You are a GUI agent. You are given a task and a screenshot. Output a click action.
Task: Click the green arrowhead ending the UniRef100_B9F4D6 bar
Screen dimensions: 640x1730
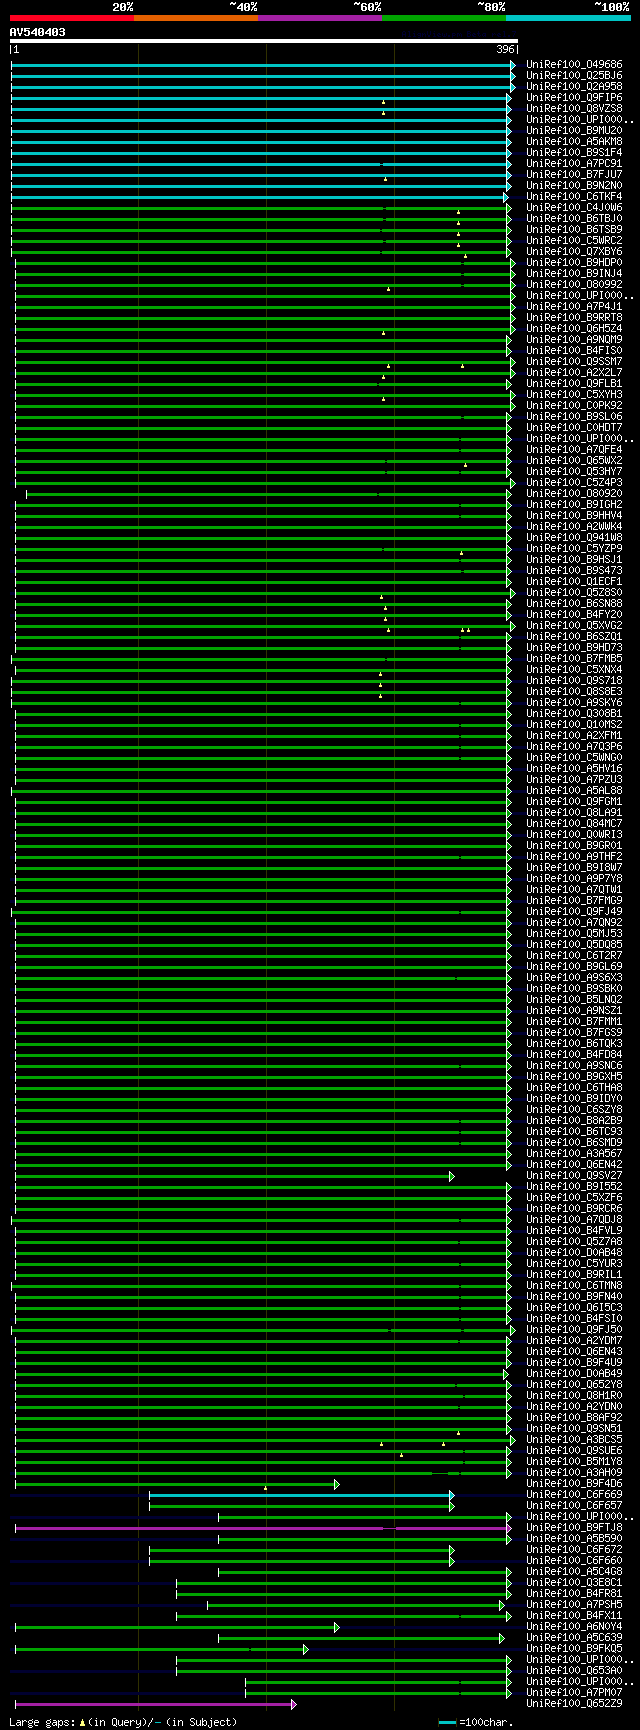337,1484
